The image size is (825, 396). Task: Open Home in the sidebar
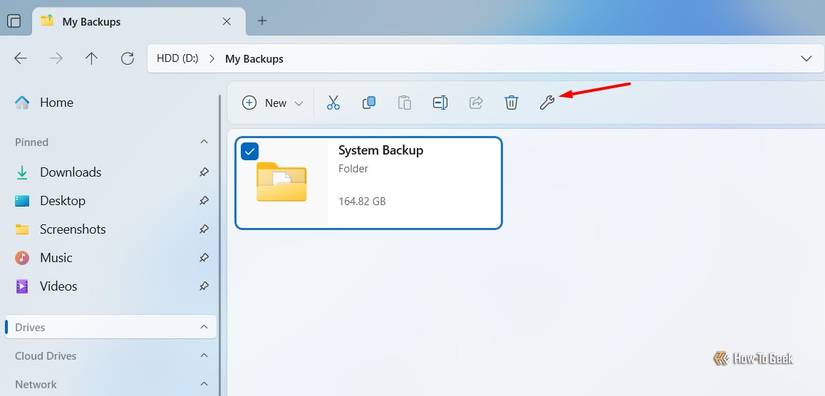pos(56,103)
